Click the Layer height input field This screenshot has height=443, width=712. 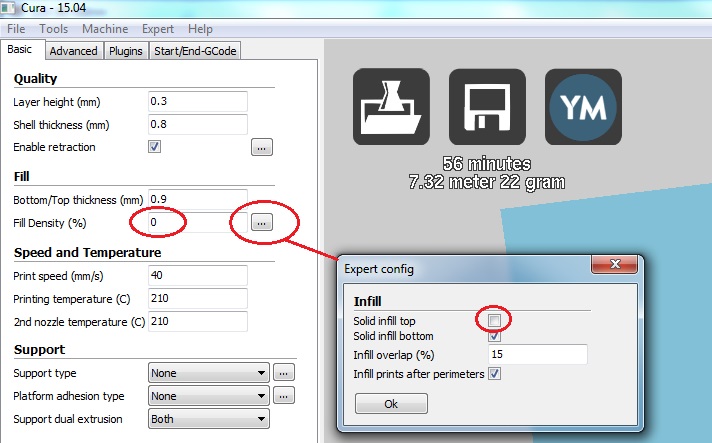198,101
